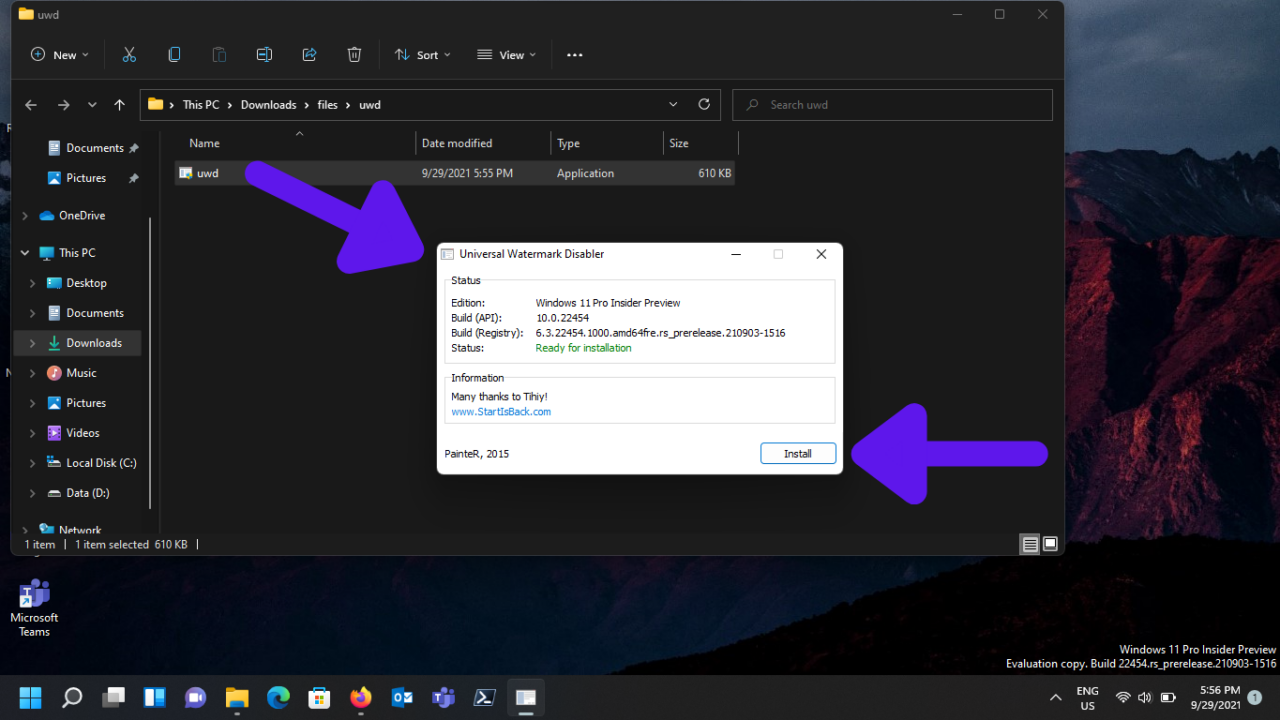The image size is (1280, 720).
Task: Click inside the Search uwd field
Action: point(892,104)
